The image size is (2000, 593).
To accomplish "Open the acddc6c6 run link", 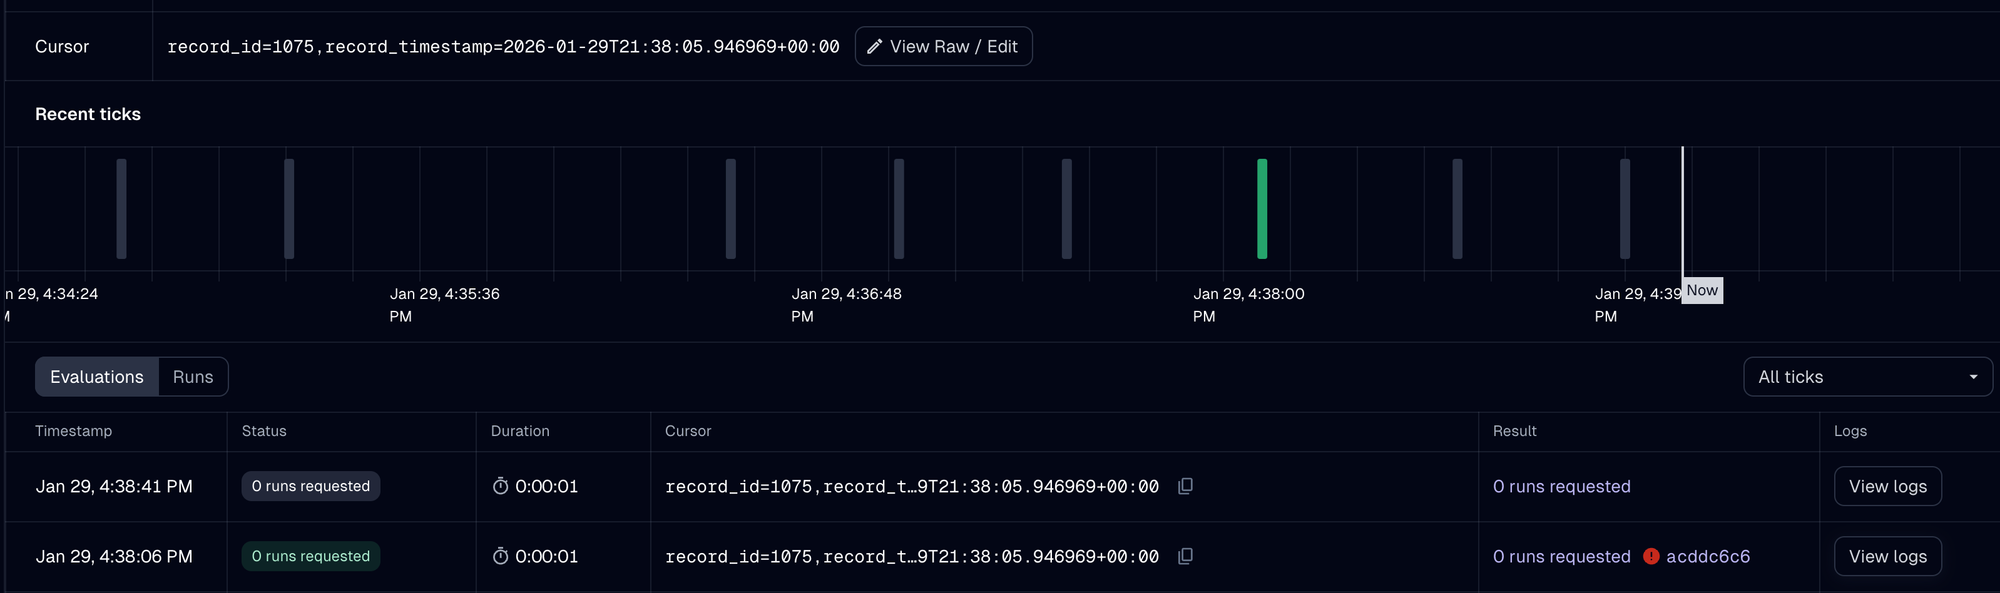I will (1708, 556).
